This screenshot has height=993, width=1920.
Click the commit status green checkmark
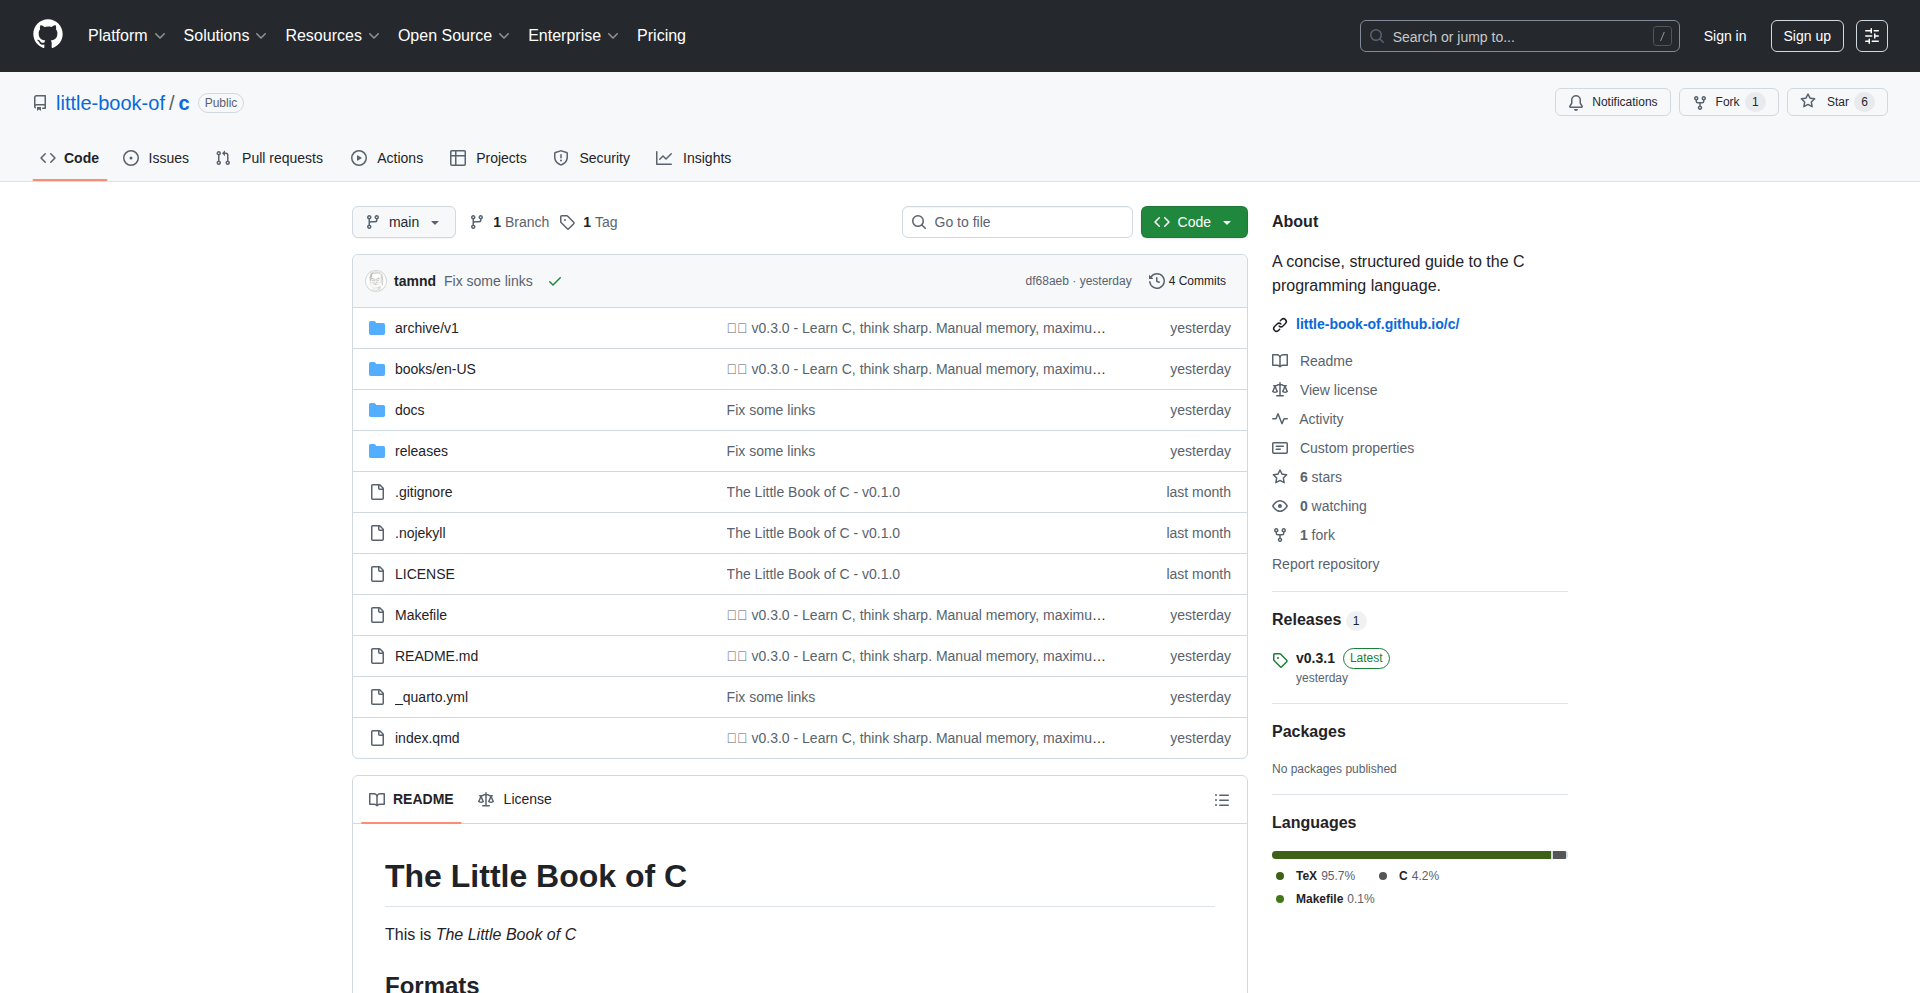[555, 282]
